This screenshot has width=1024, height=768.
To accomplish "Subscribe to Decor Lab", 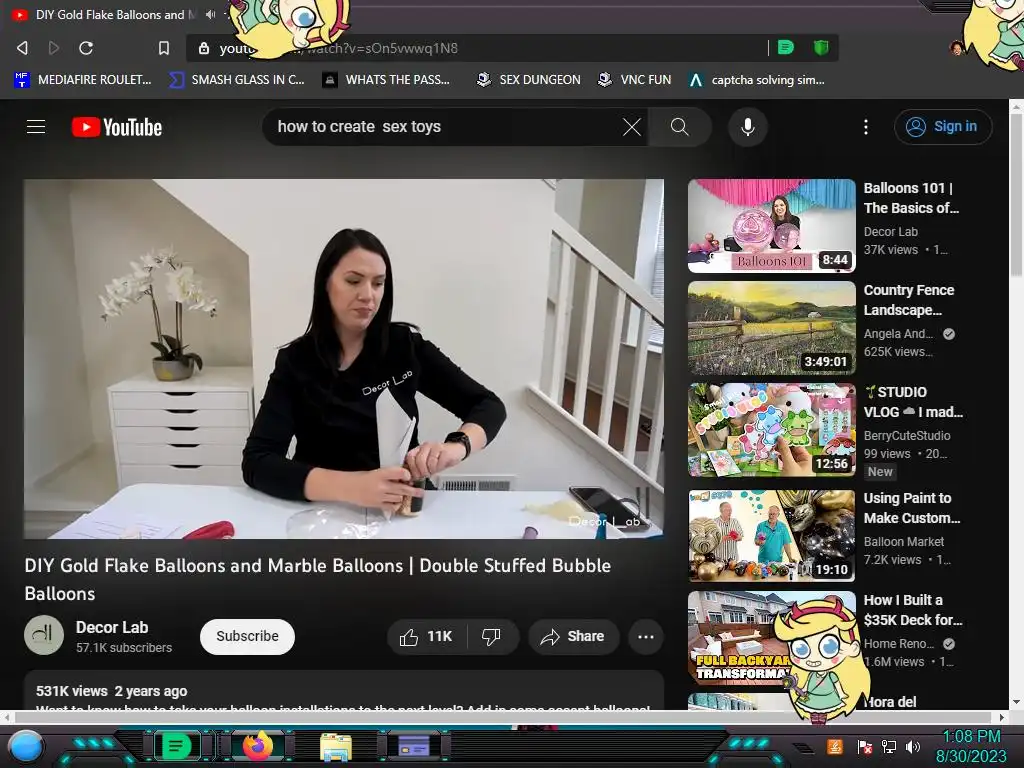I will click(x=247, y=636).
